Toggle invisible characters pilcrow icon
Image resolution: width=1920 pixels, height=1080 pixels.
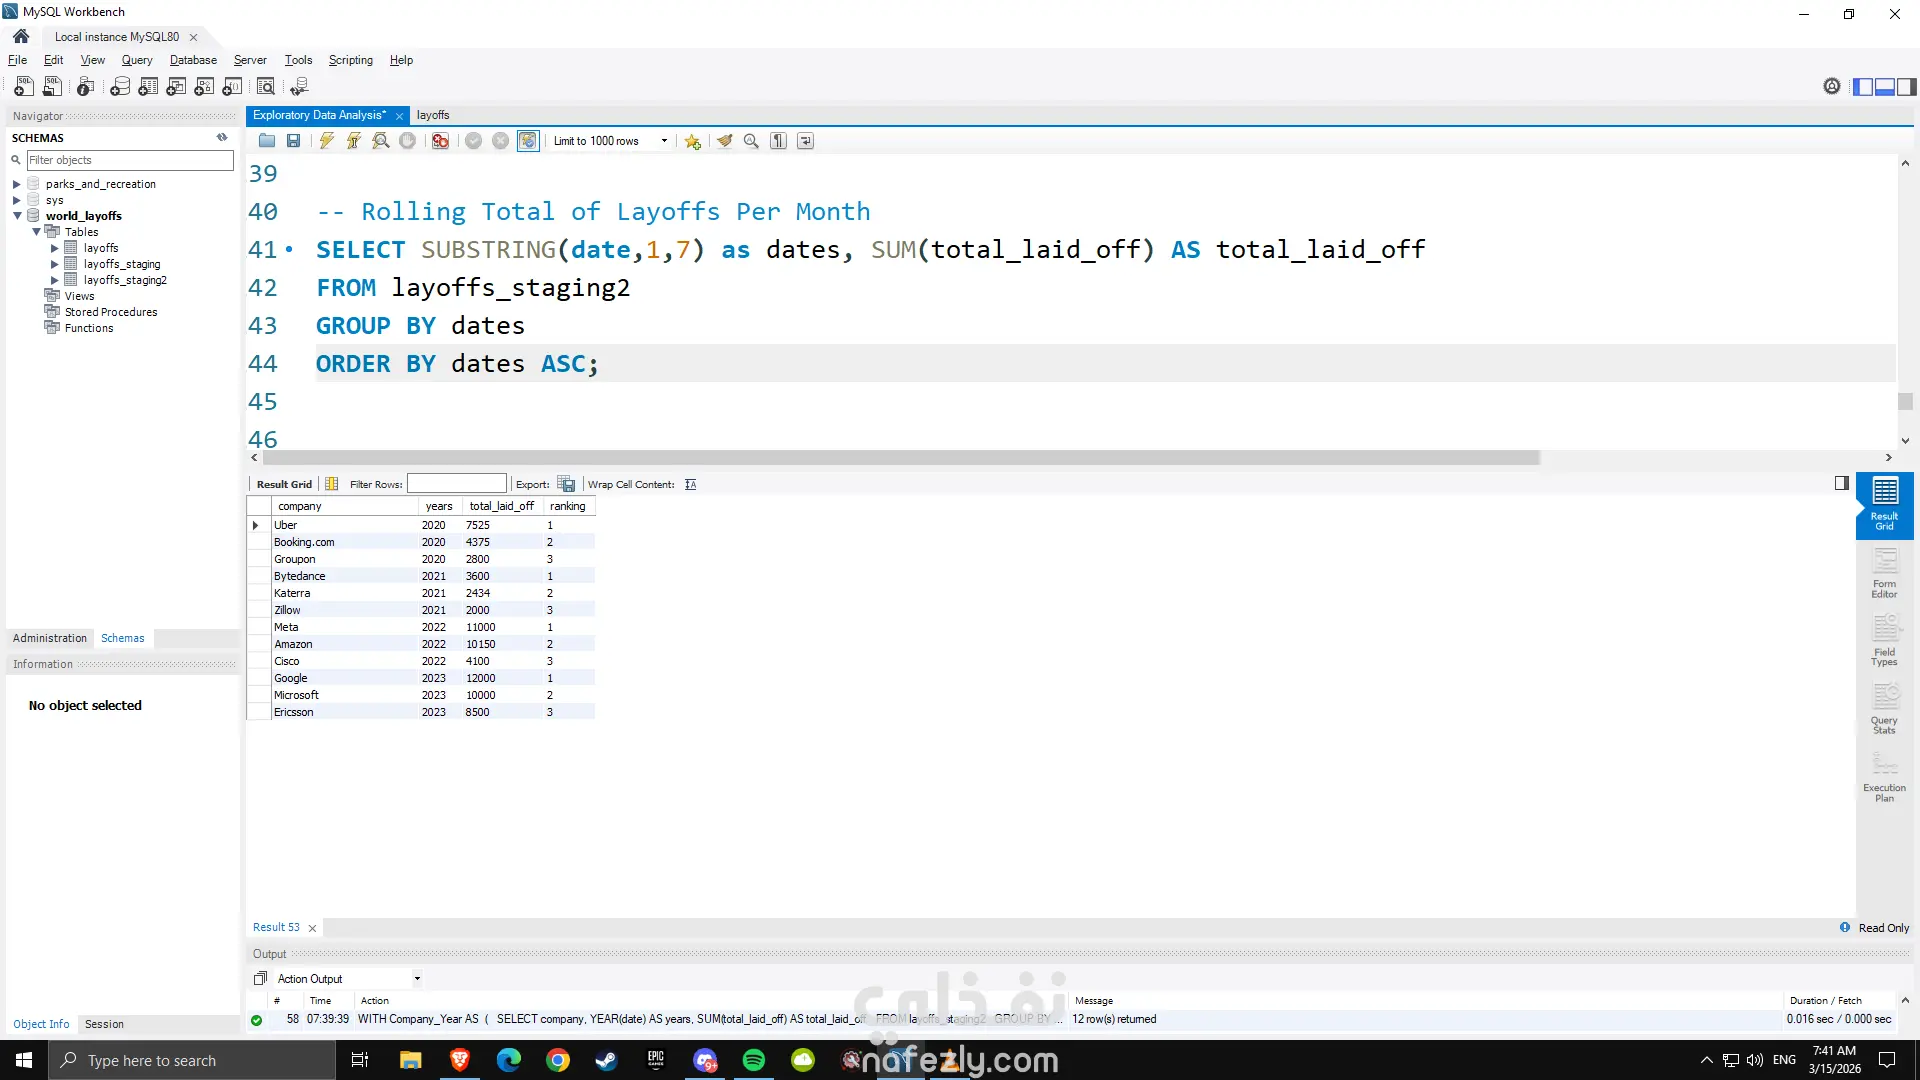(778, 141)
